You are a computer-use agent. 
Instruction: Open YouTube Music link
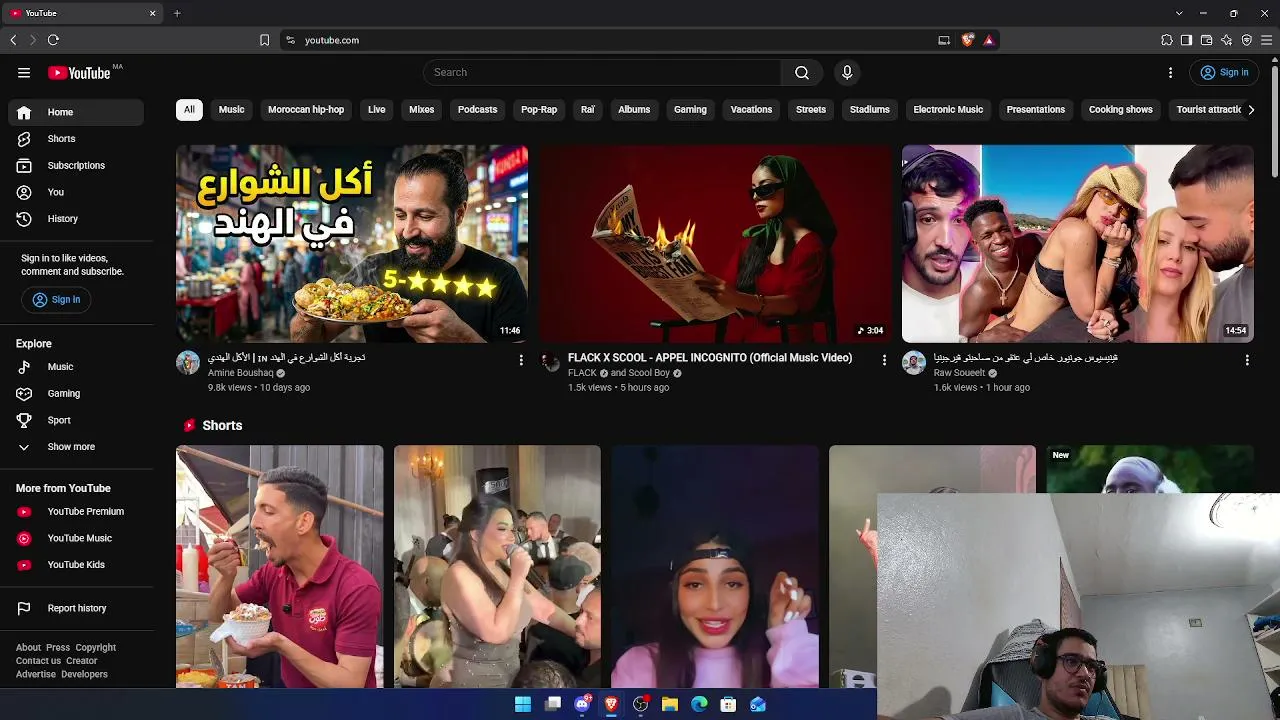pyautogui.click(x=76, y=538)
